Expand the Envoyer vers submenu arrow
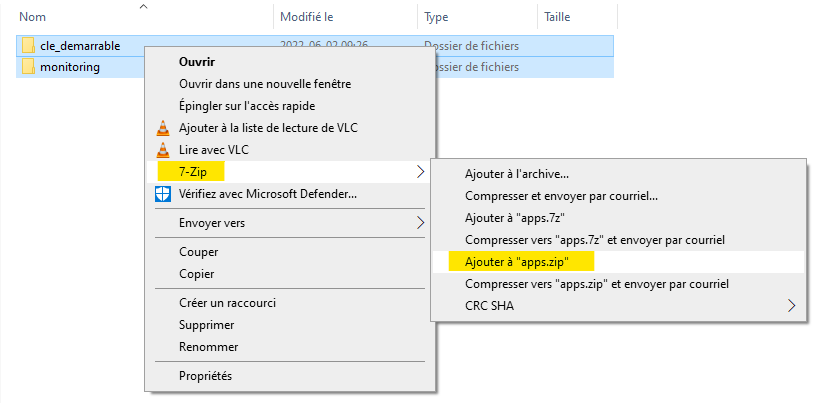This screenshot has width=819, height=403. pos(420,222)
